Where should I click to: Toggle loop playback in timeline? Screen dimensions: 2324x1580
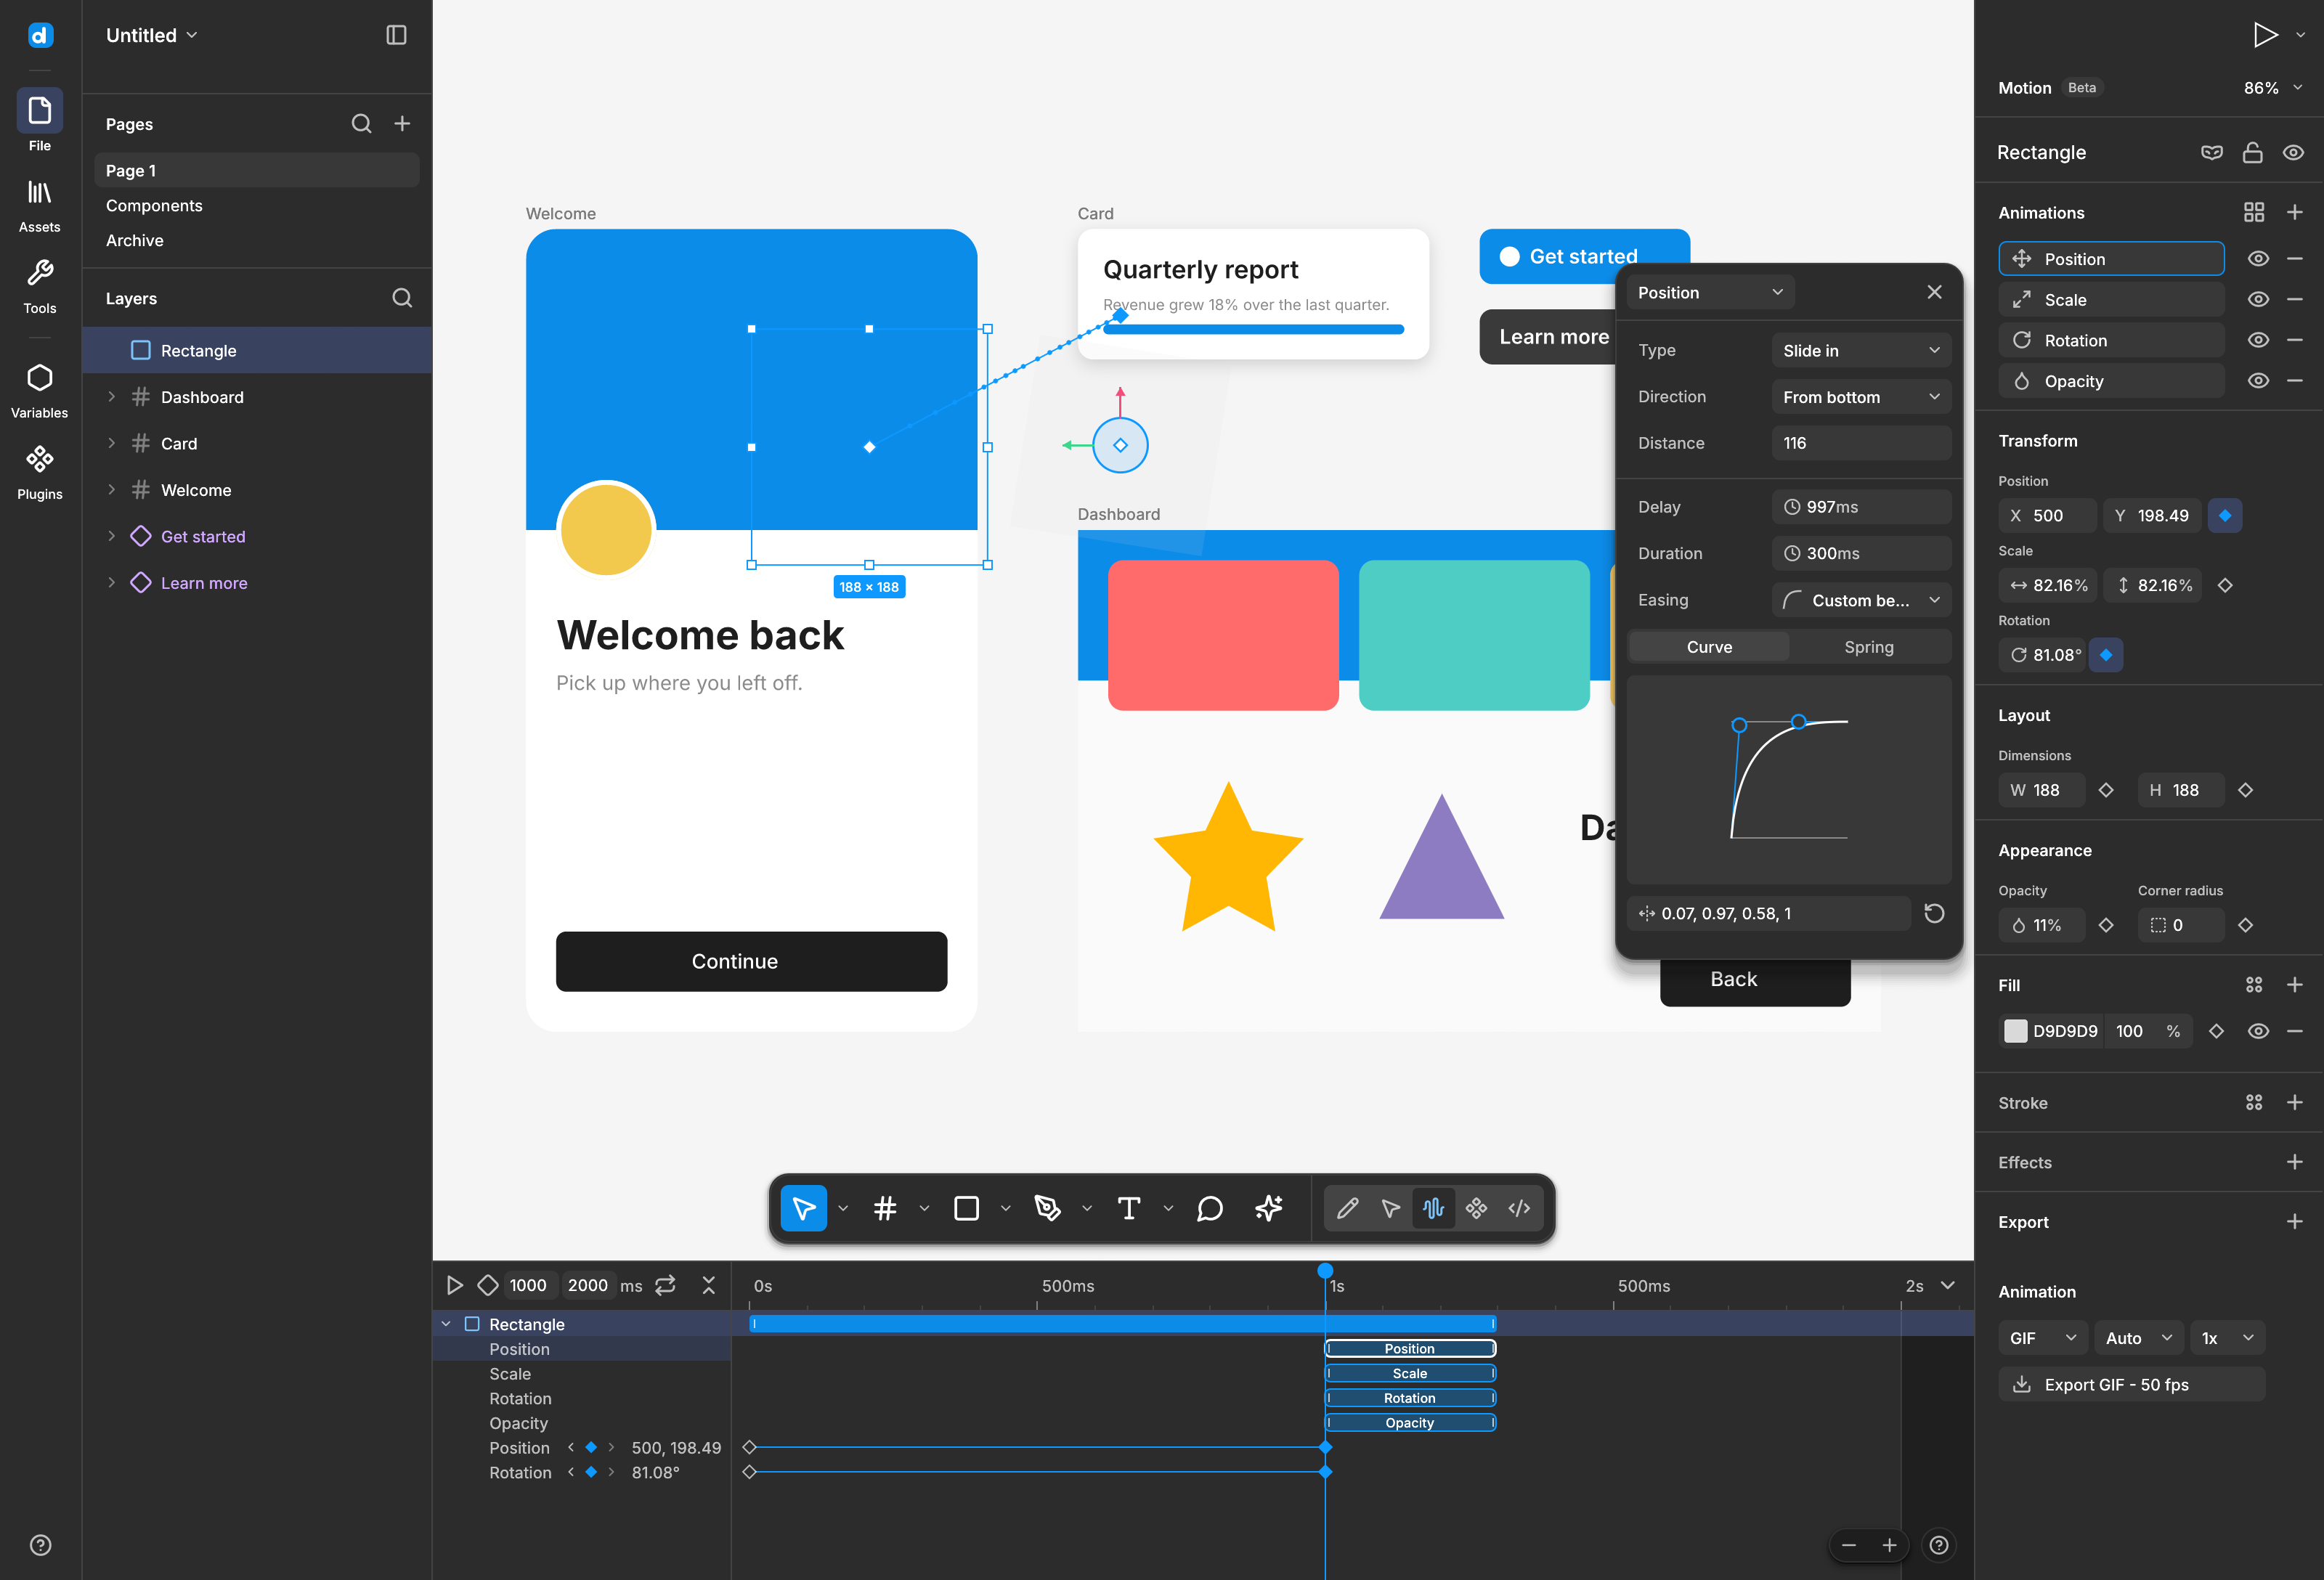[665, 1285]
